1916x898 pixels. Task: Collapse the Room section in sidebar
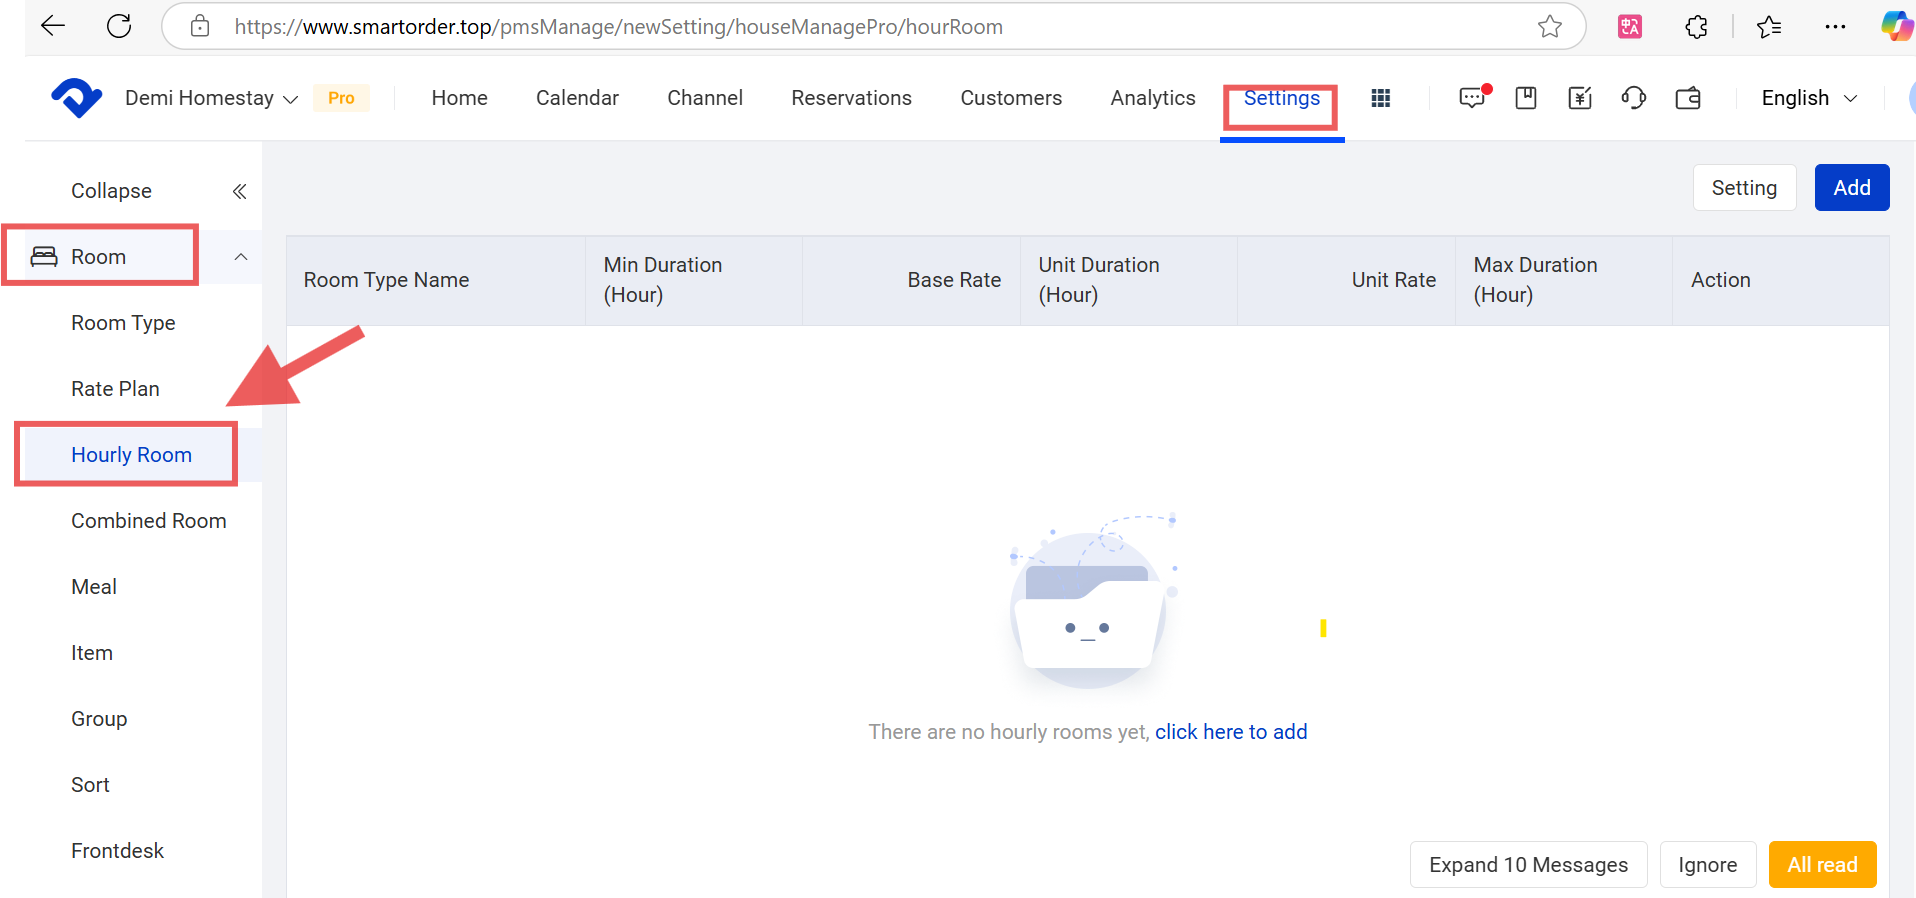tap(240, 257)
